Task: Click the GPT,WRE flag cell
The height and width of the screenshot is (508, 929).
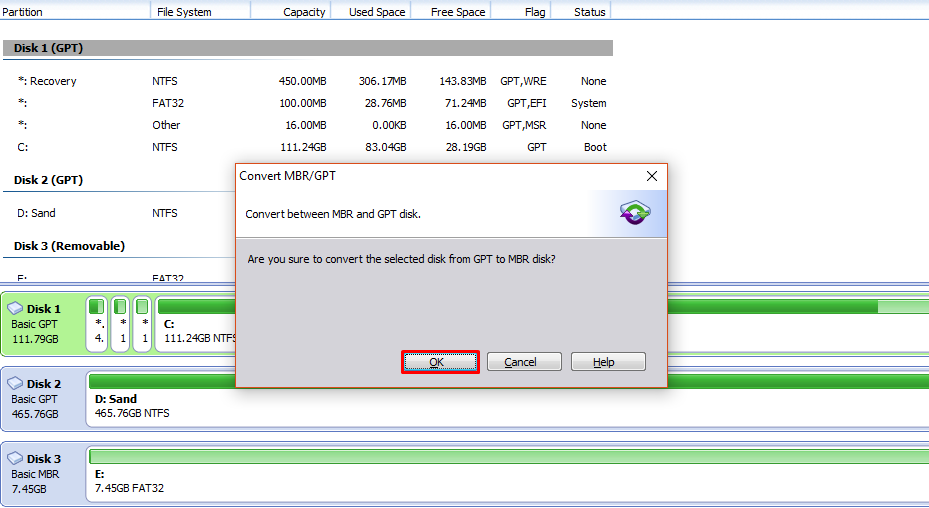Action: [523, 81]
